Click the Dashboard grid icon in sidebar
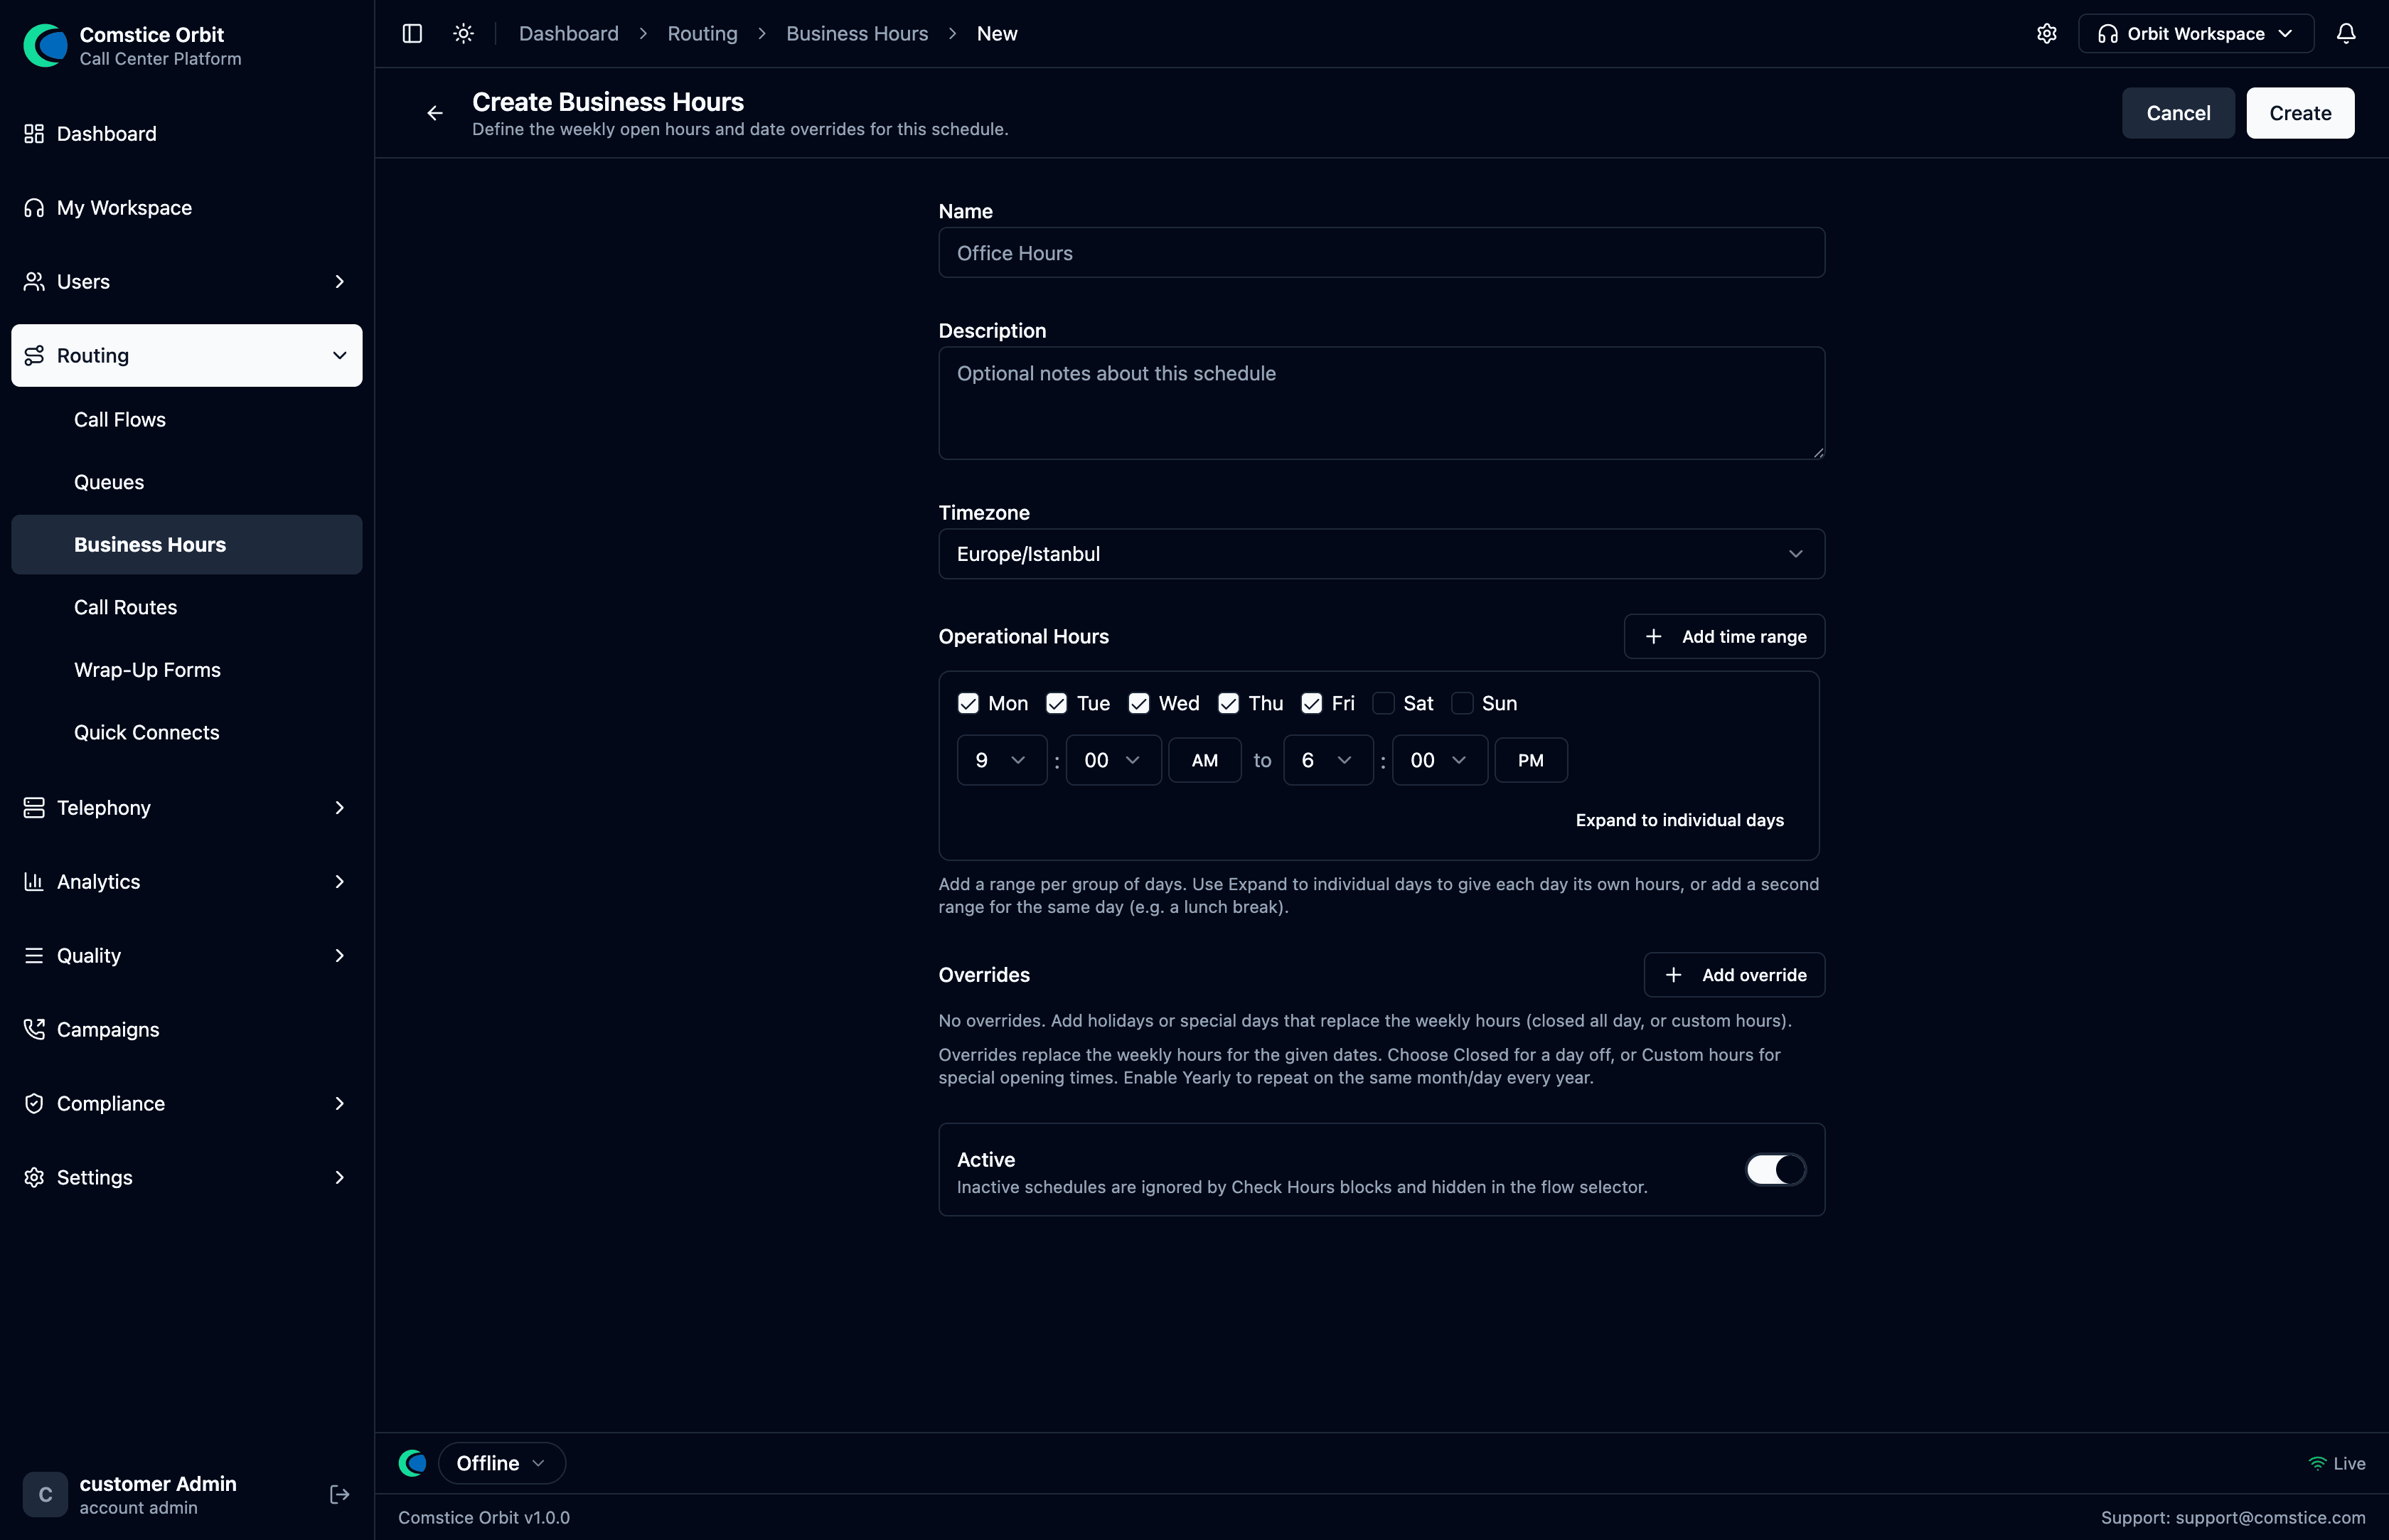 click(34, 133)
